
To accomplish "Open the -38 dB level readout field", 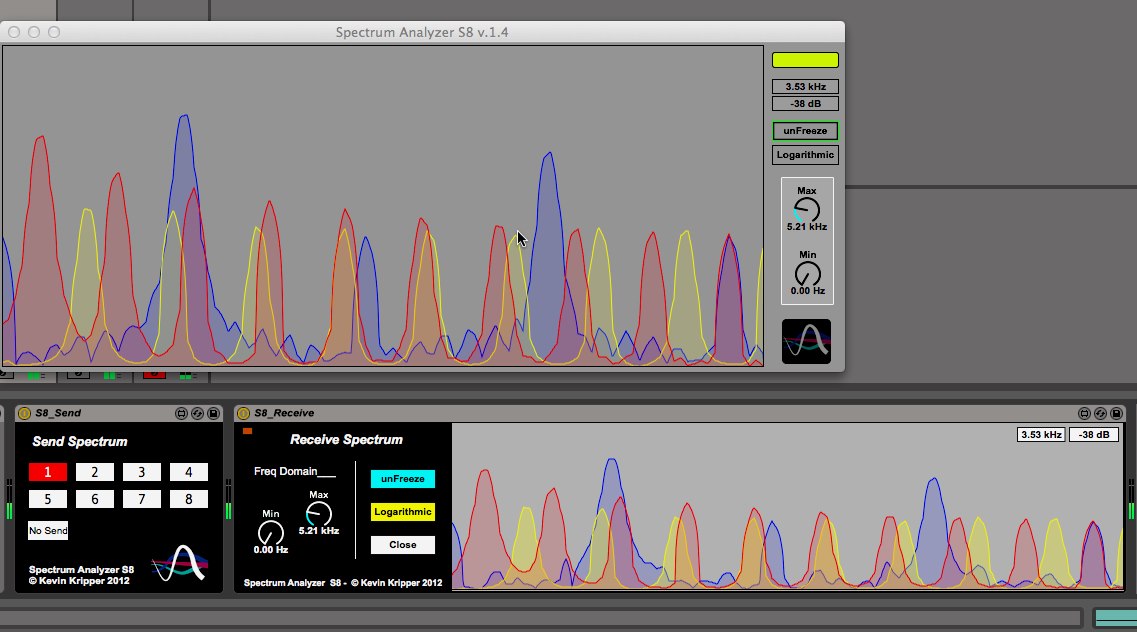I will tap(805, 103).
